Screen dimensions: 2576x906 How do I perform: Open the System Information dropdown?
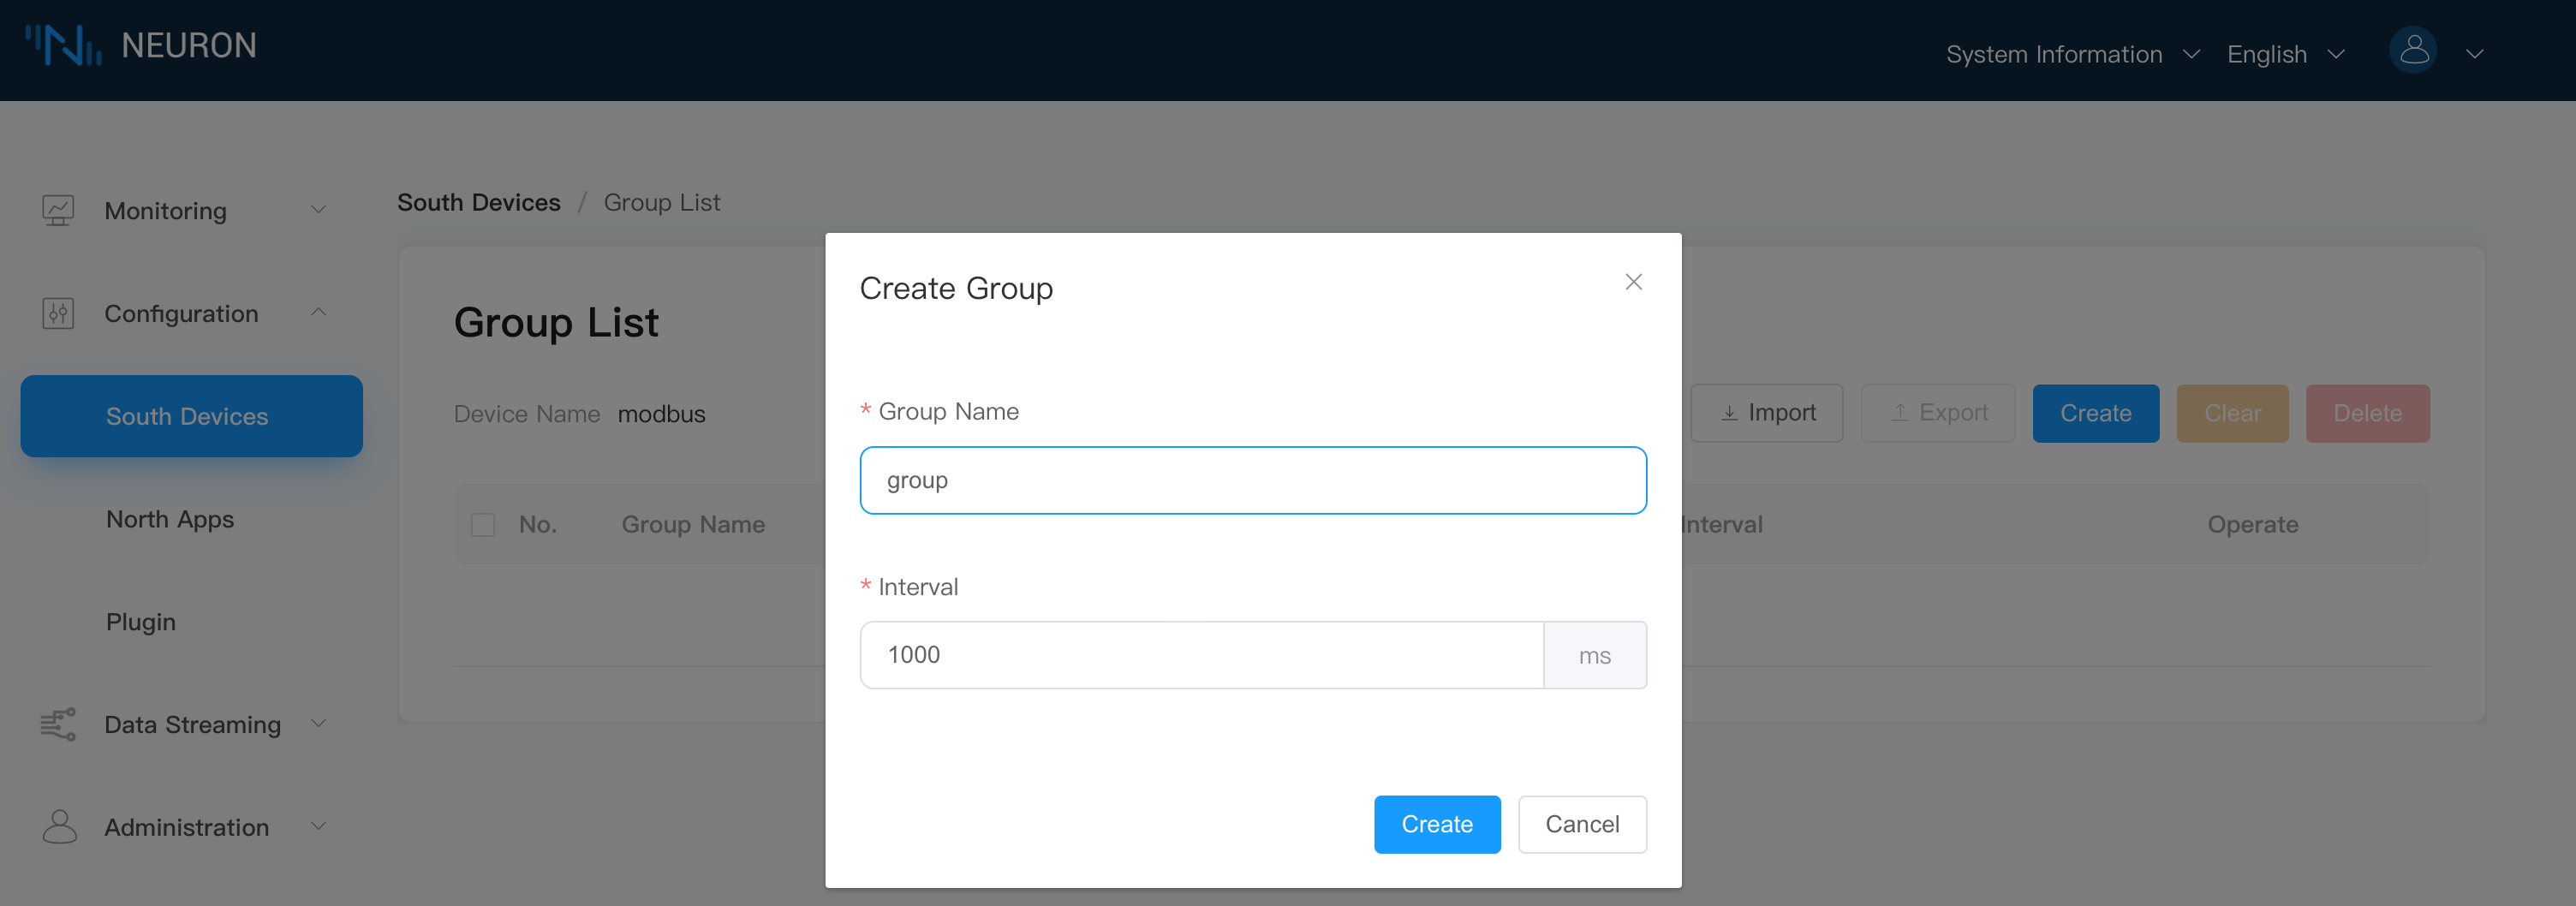click(x=2072, y=54)
